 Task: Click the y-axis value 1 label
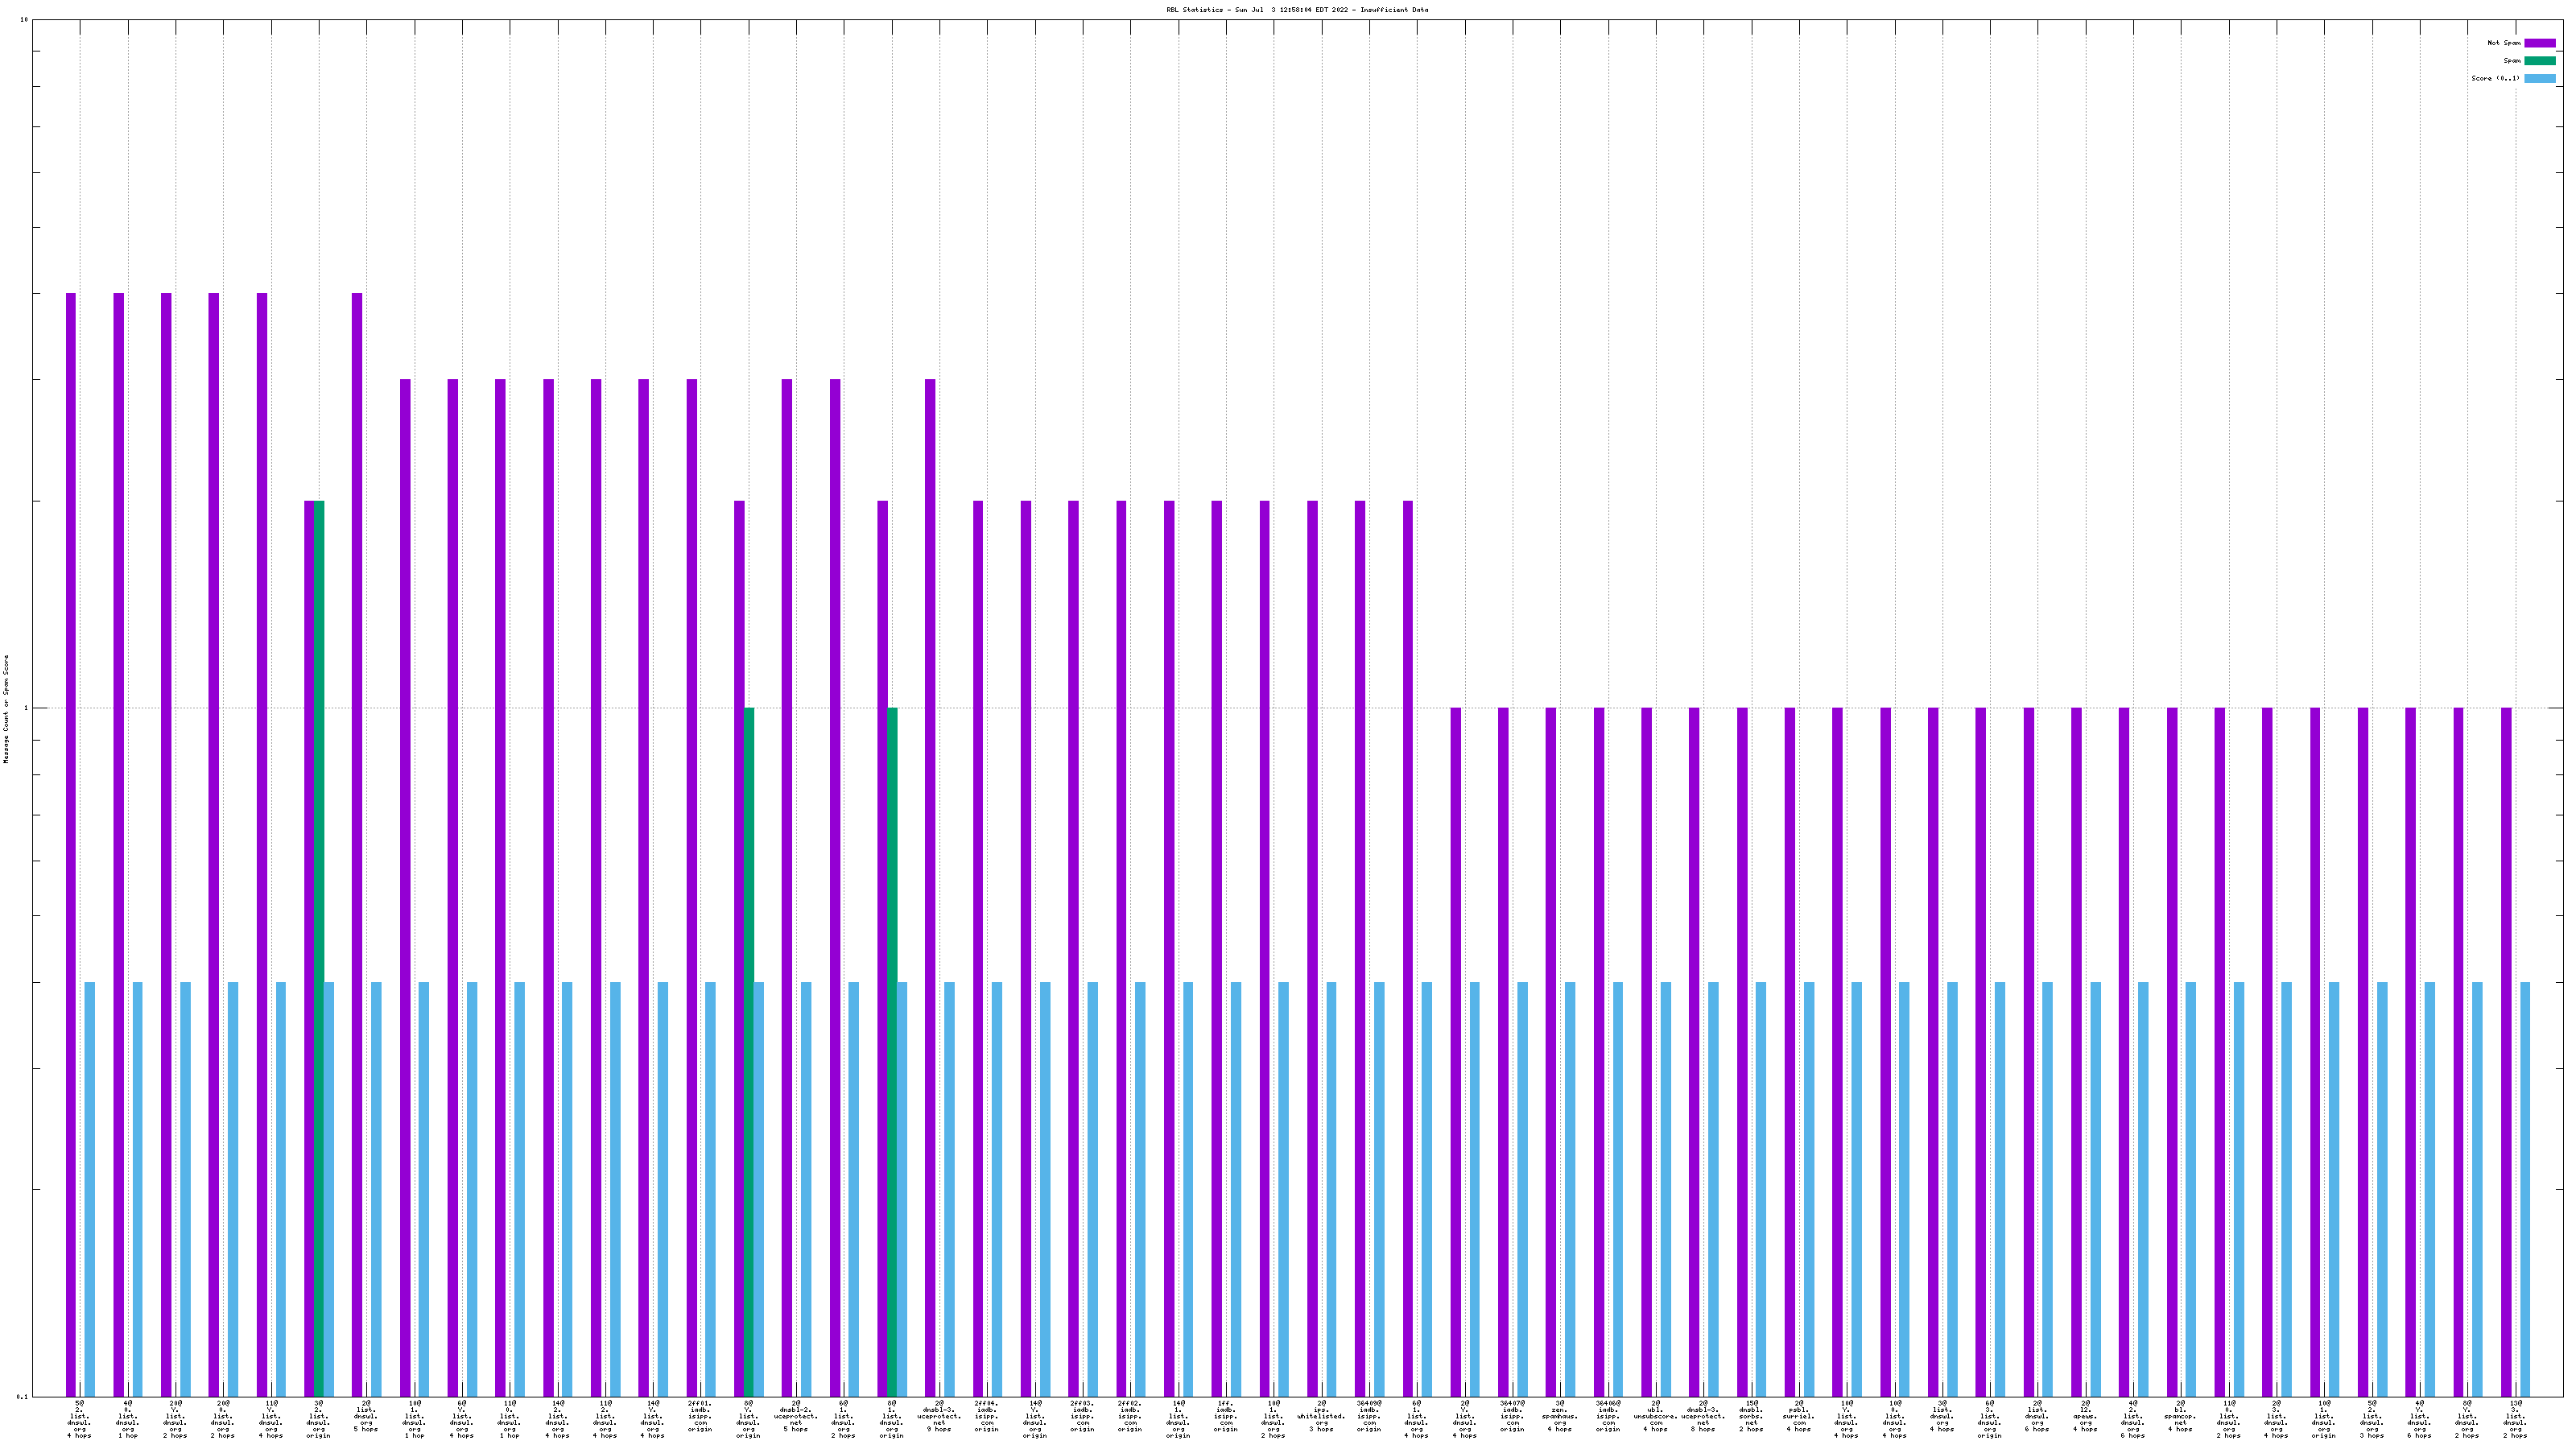point(27,709)
